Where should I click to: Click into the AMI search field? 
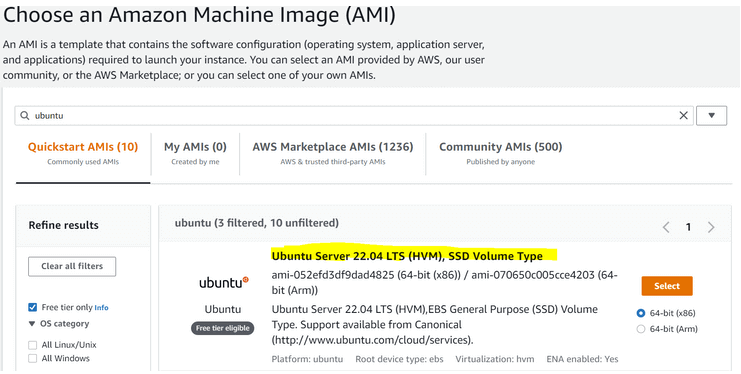tap(354, 115)
